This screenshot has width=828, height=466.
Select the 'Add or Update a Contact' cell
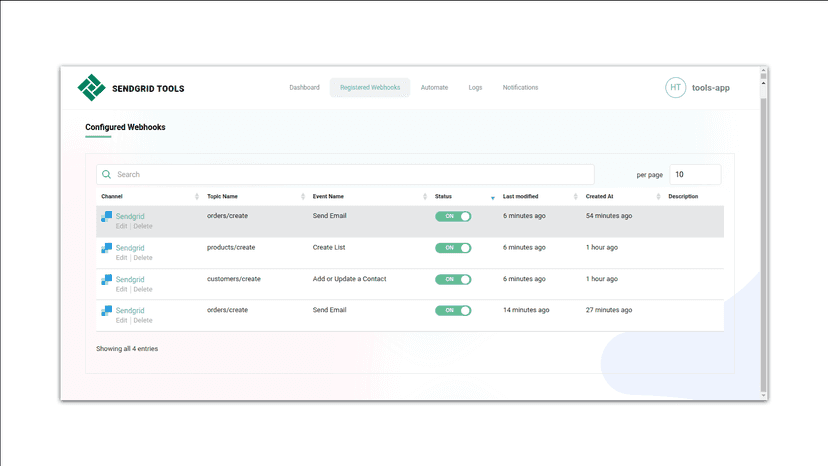(x=350, y=279)
